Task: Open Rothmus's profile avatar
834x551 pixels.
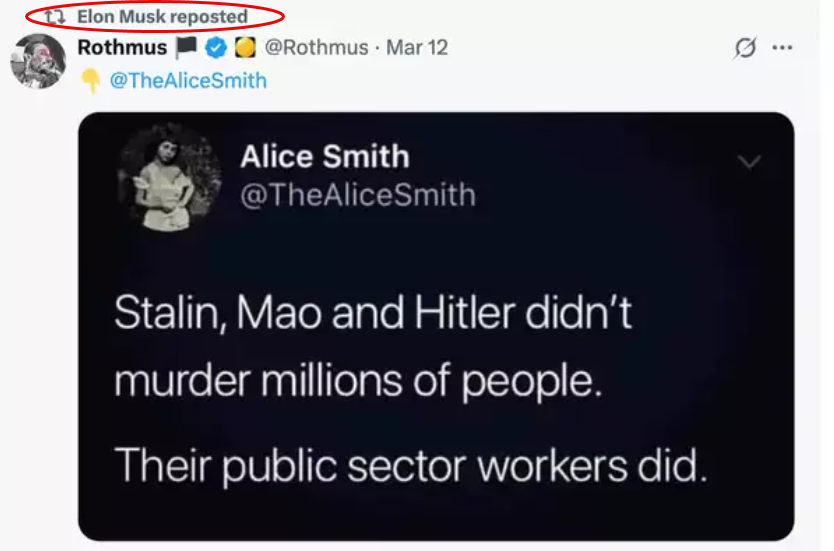Action: [x=38, y=61]
